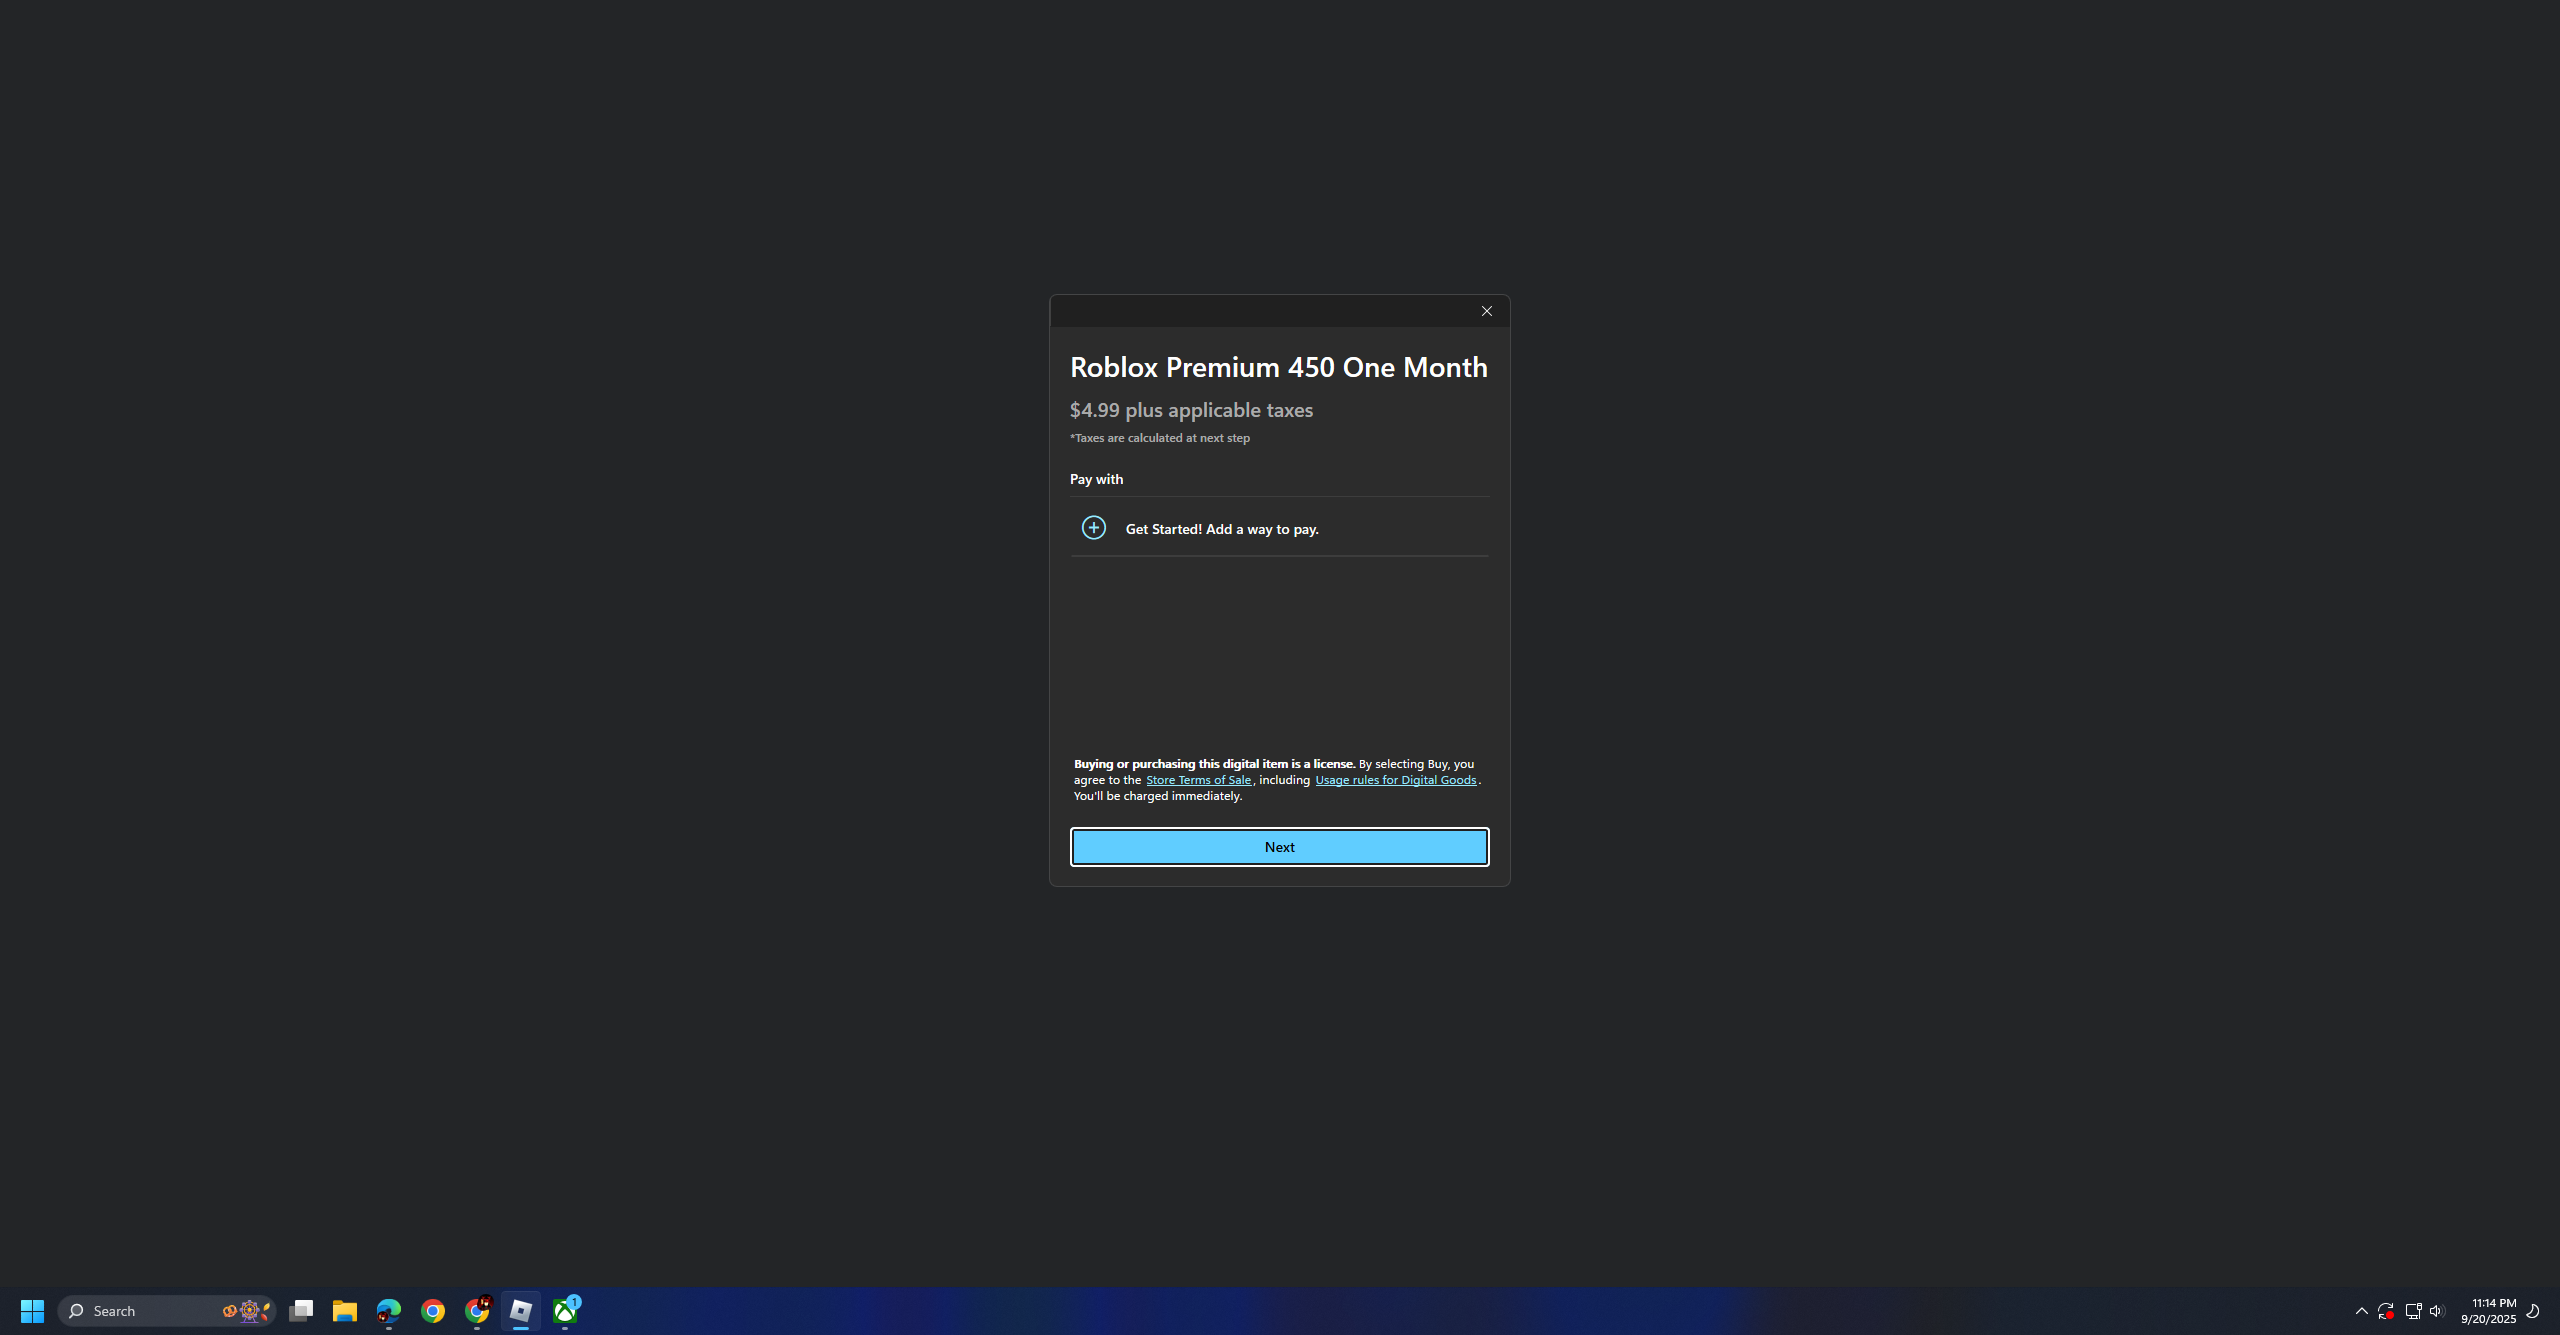Open the Windows Start menu
Screen dimensions: 2560x1335
pos(32,1310)
